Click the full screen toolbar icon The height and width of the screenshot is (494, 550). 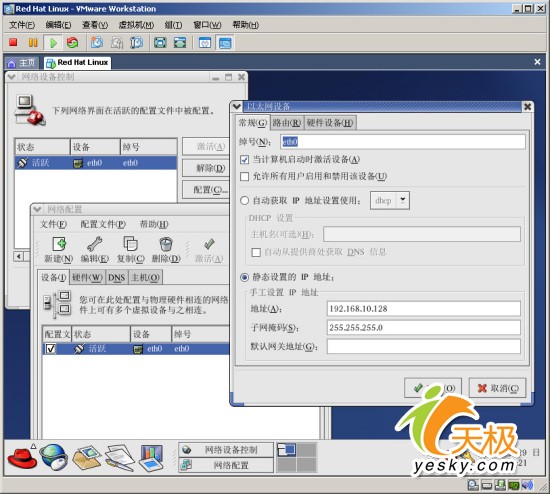[160, 42]
